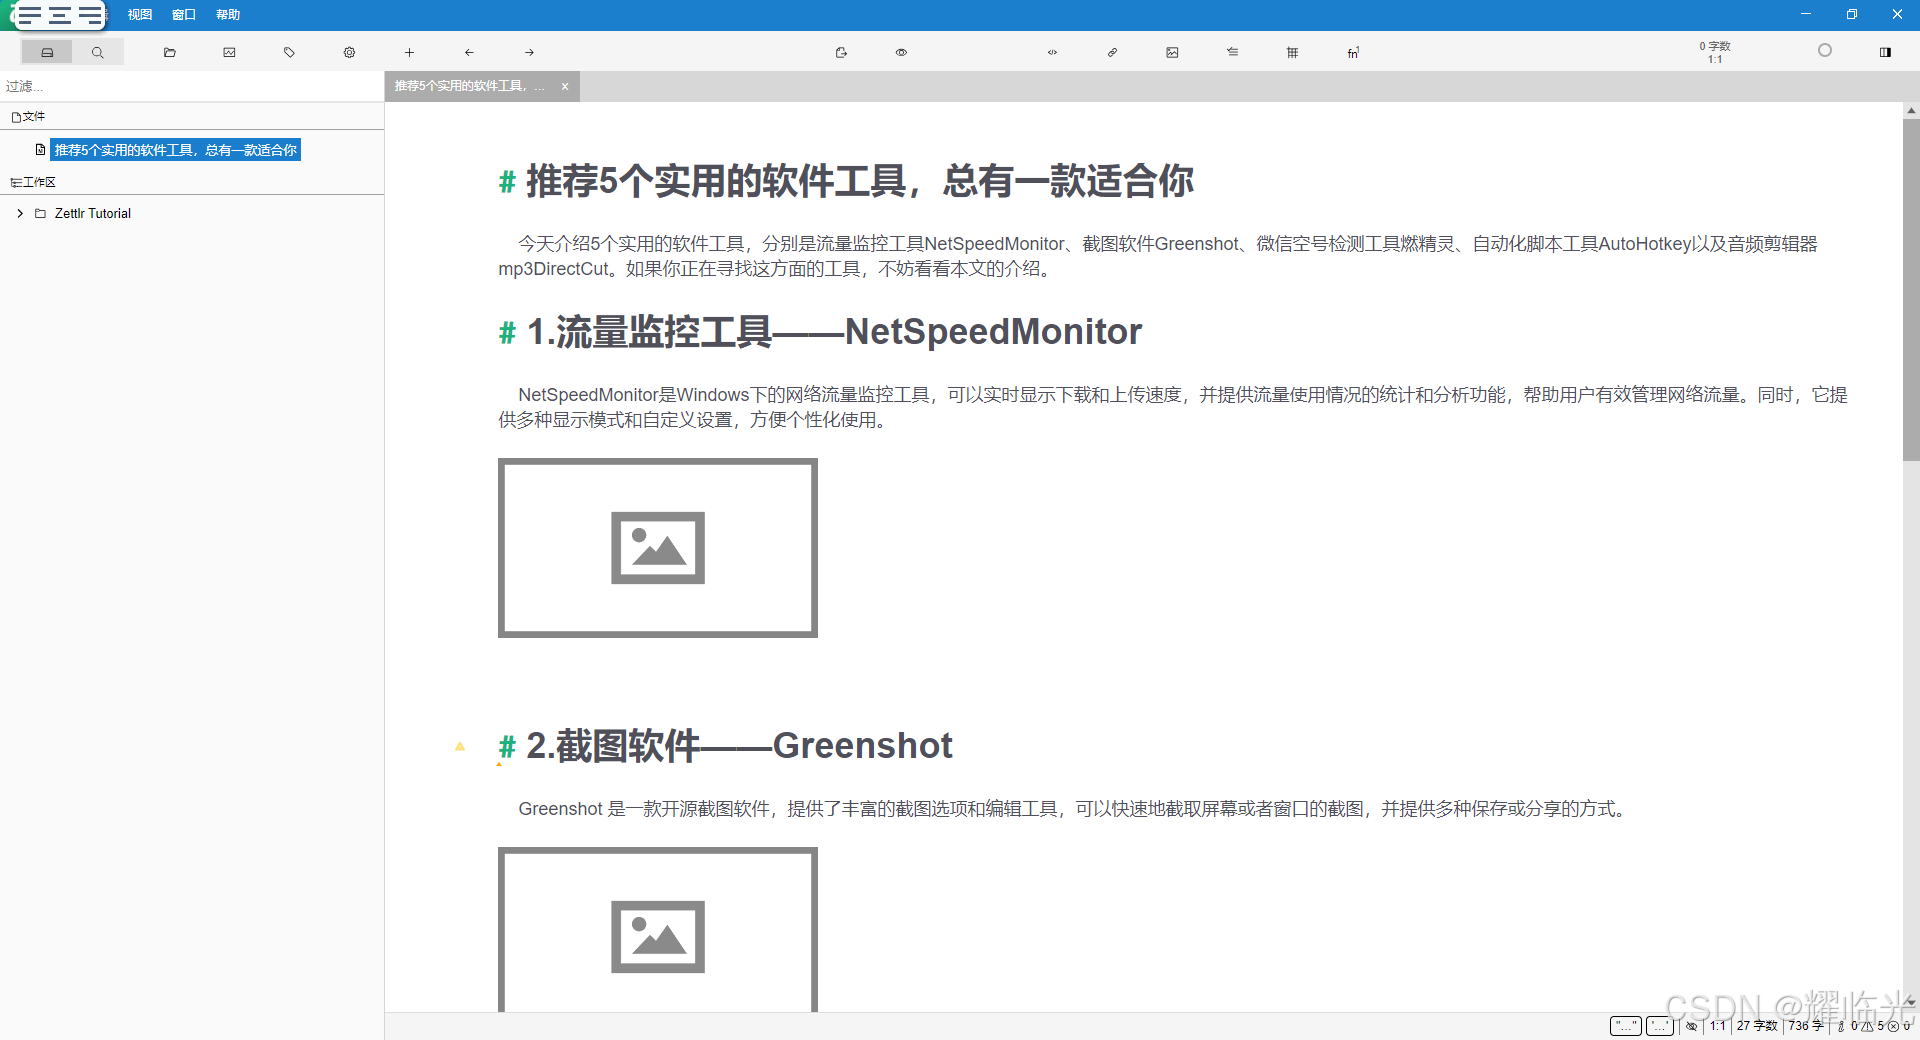Open preferences via the gear icon
The width and height of the screenshot is (1920, 1040).
[349, 52]
